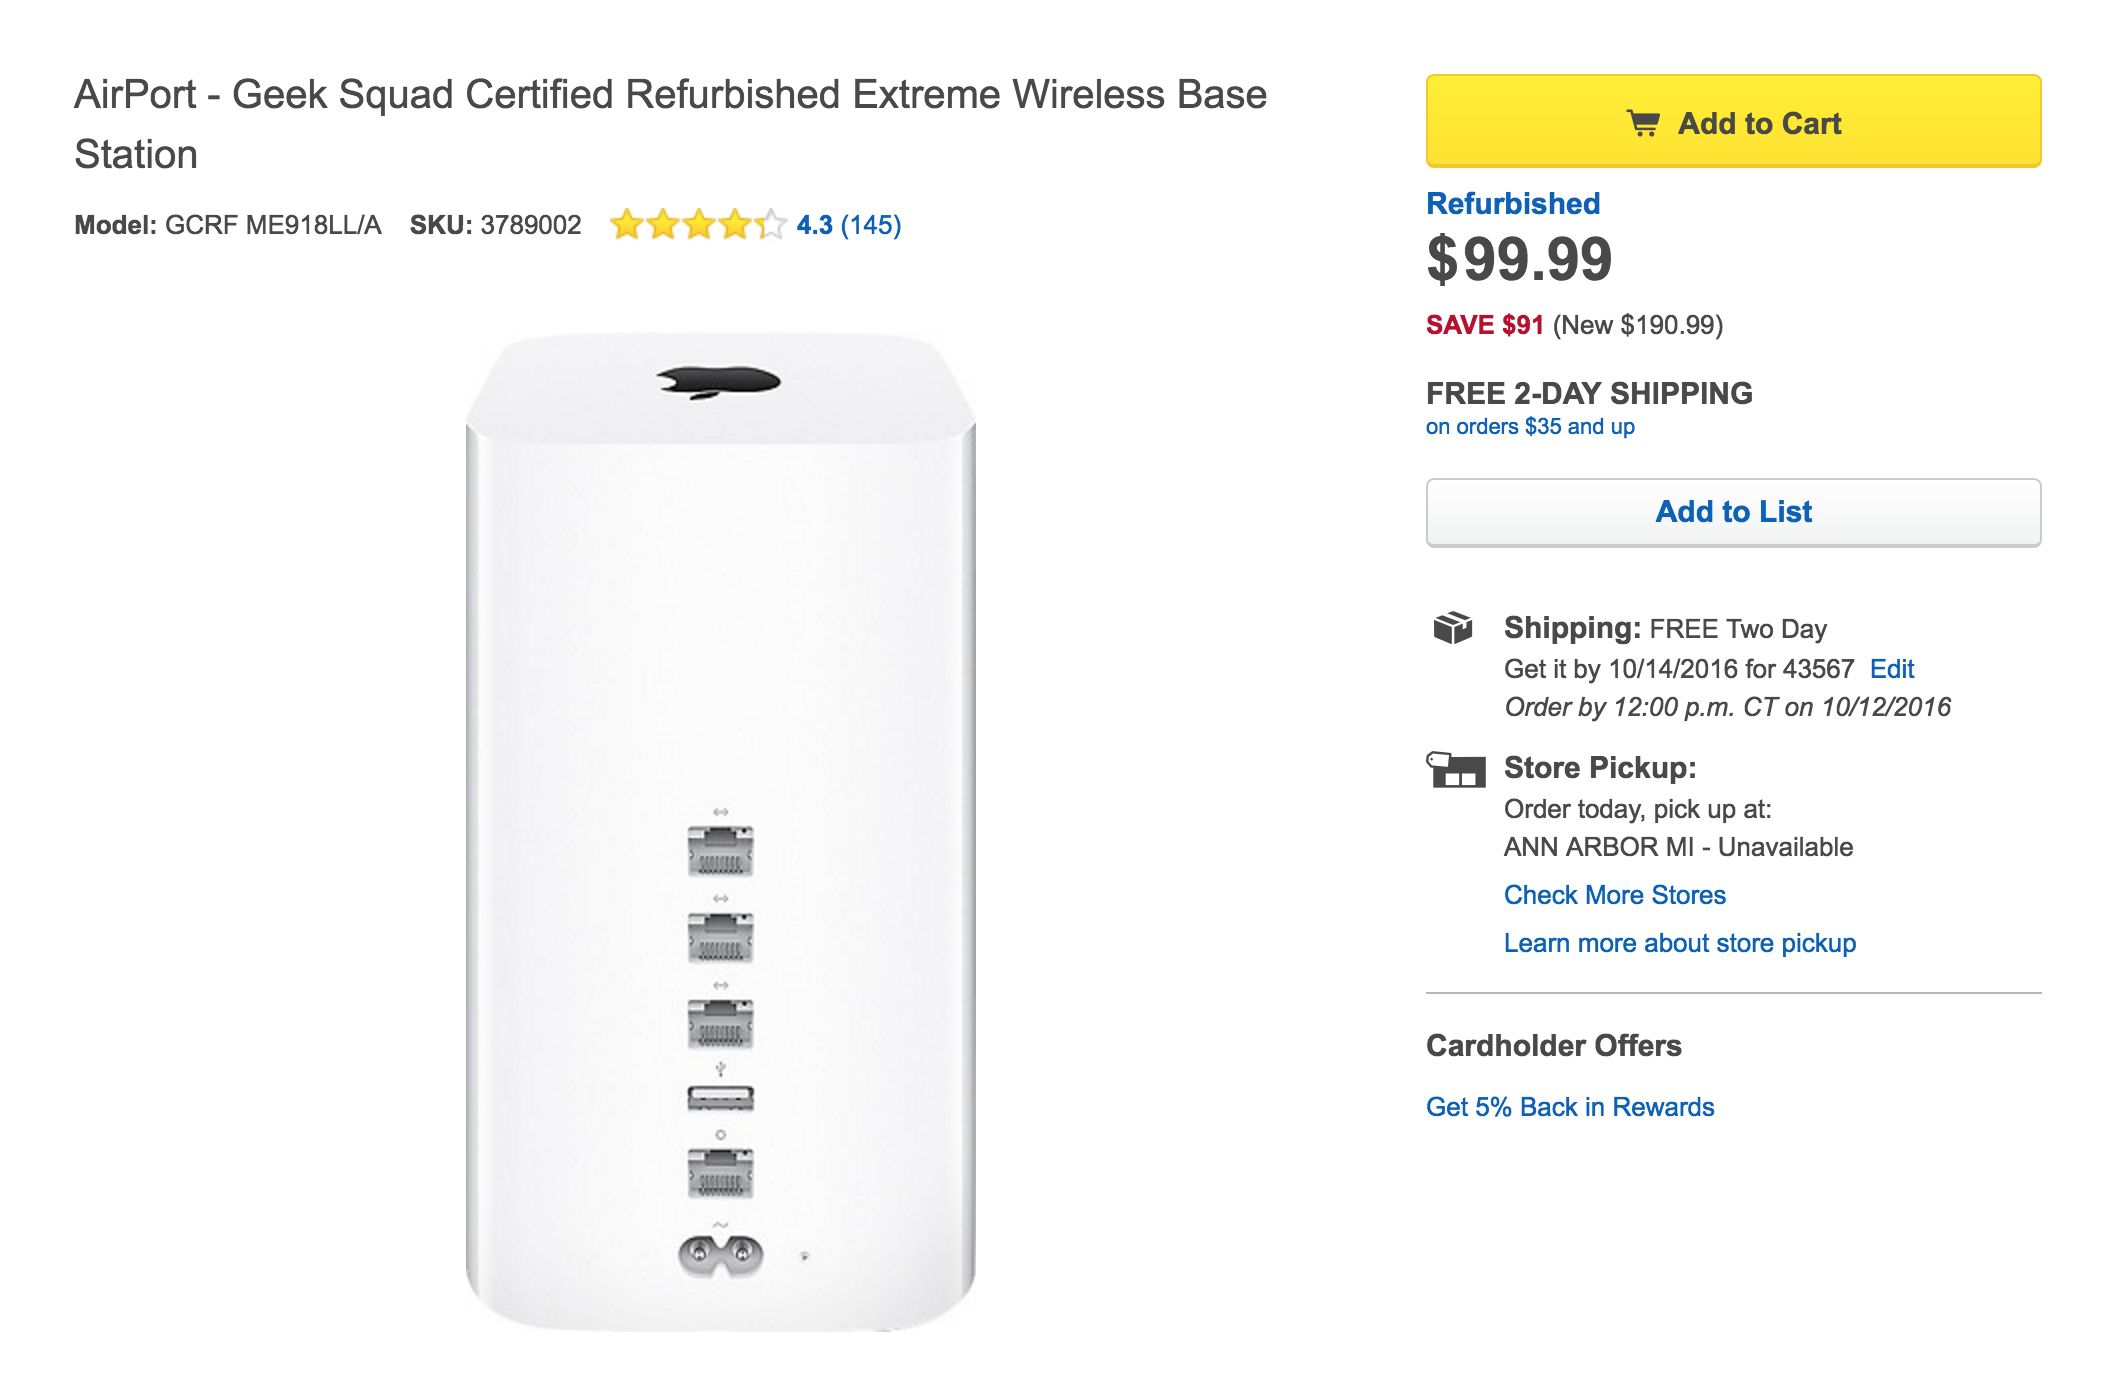Edit the shipping ZIP code 43567
The image size is (2110, 1384).
(1891, 669)
